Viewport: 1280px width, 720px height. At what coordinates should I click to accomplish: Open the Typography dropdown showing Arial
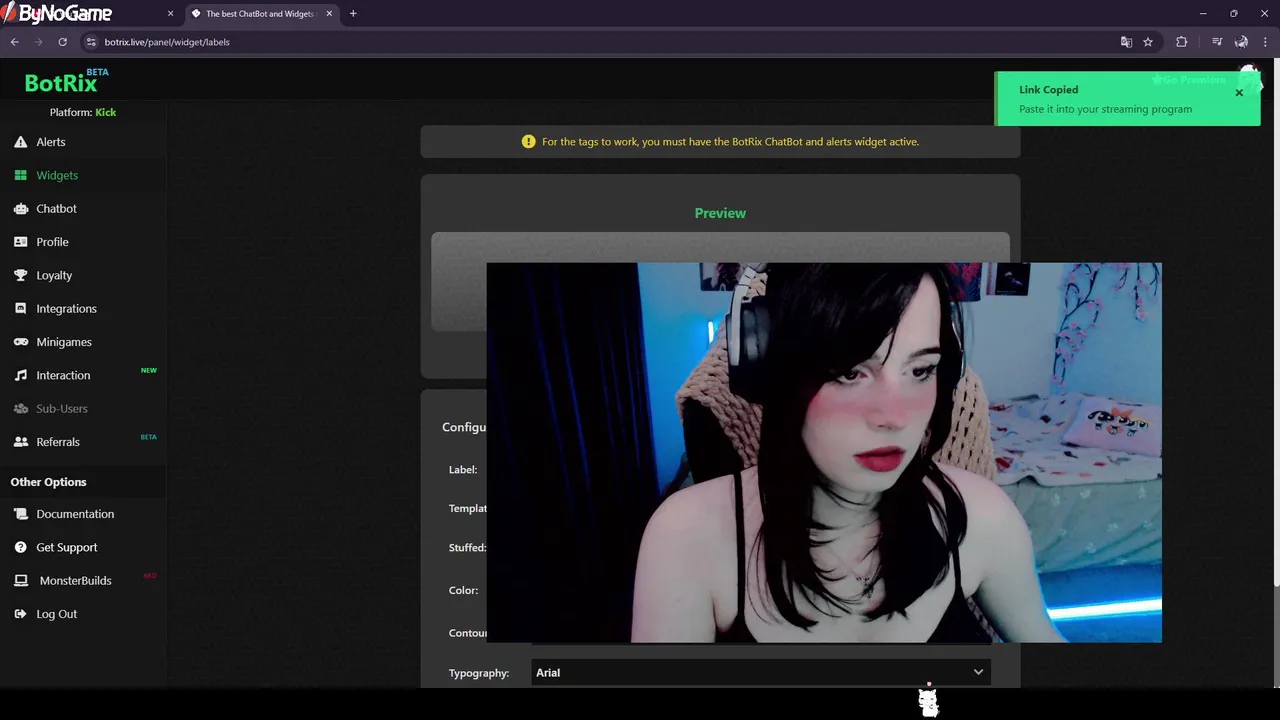760,673
